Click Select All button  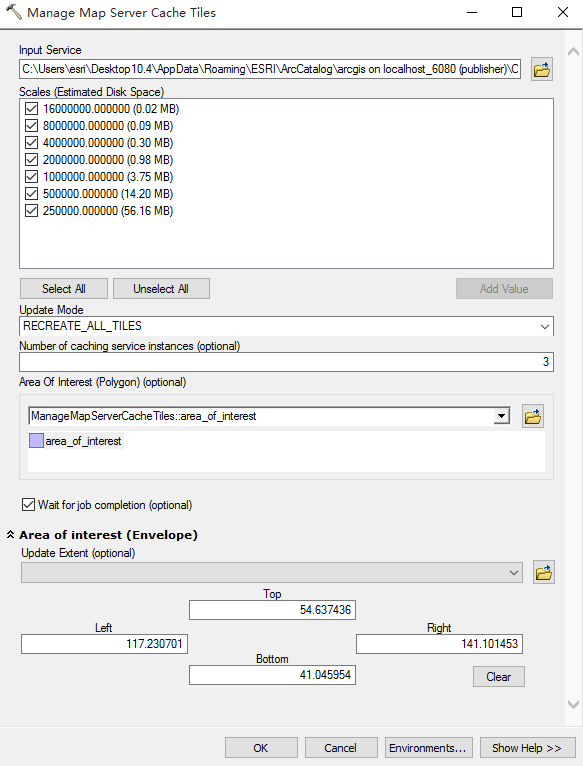(x=64, y=289)
